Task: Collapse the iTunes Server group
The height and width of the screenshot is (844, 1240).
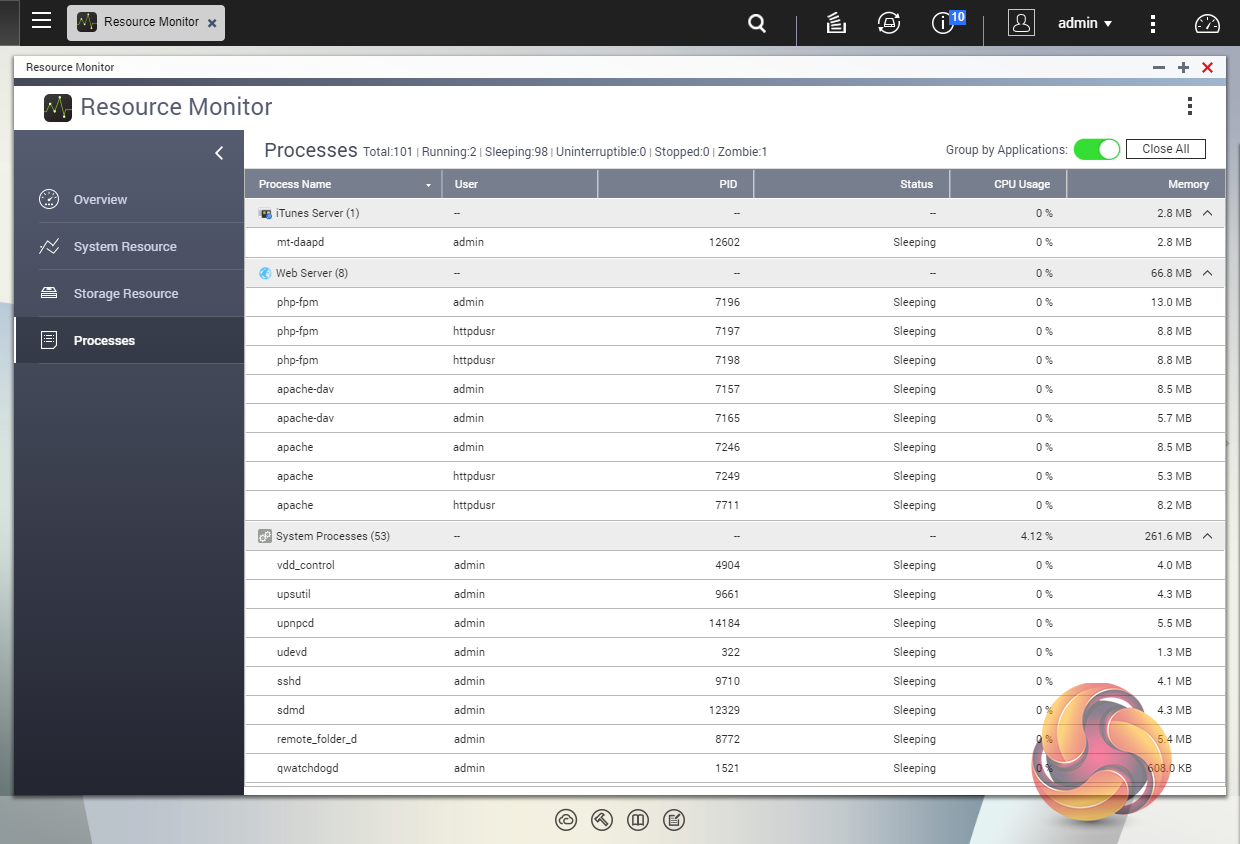Action: (1207, 213)
